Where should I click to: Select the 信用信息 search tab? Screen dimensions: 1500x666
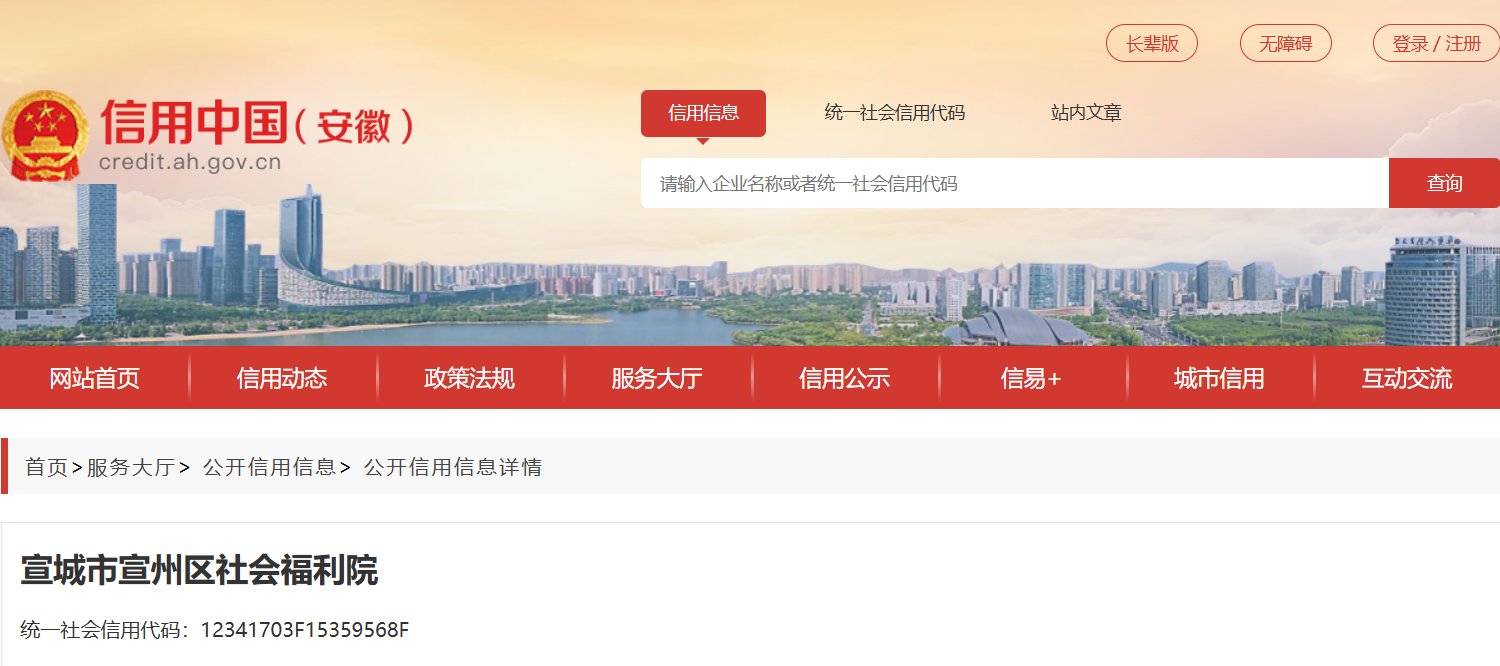[x=703, y=113]
